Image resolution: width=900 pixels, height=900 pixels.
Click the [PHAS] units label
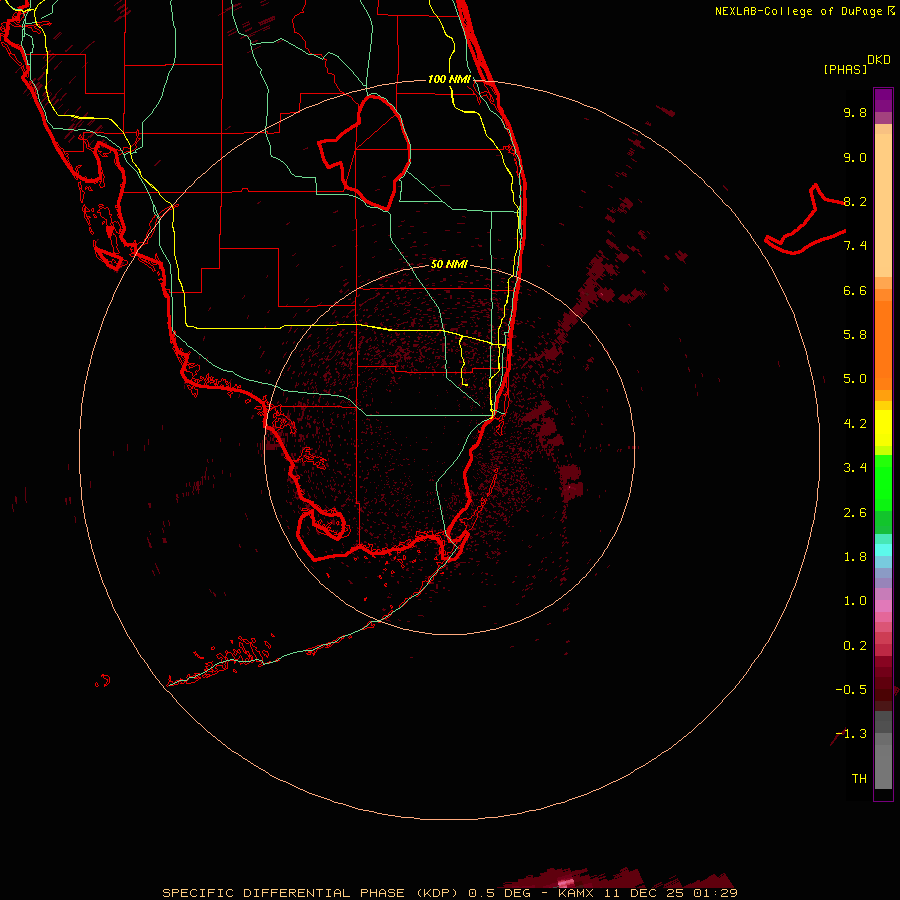point(845,69)
